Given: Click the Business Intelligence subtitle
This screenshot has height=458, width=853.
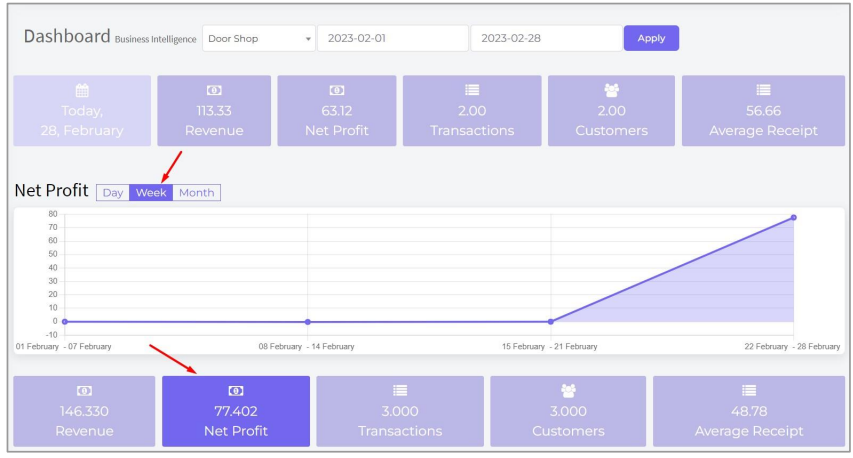Looking at the screenshot, I should 156,39.
